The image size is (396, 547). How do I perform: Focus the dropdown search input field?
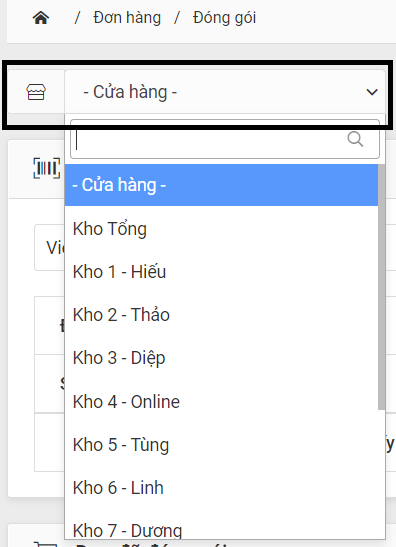[x=225, y=139]
